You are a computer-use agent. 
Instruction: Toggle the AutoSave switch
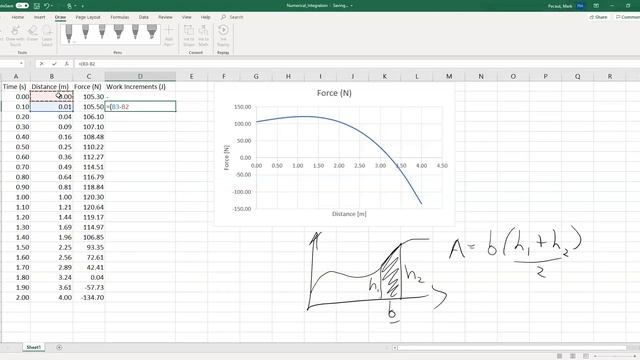pos(22,6)
